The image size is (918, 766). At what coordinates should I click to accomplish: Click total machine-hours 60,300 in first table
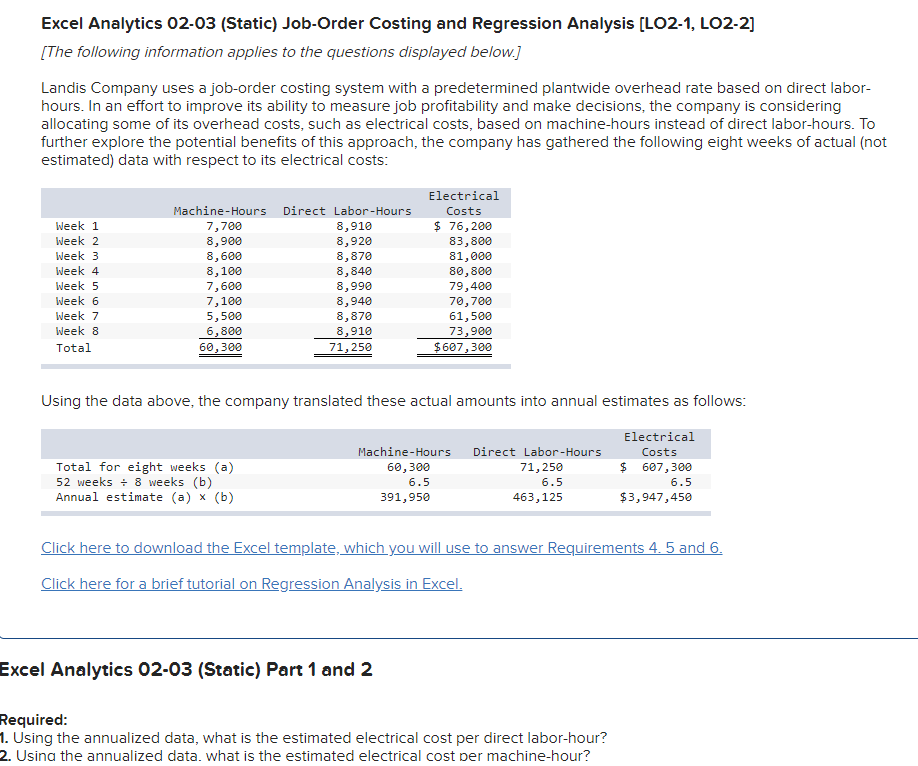[220, 347]
